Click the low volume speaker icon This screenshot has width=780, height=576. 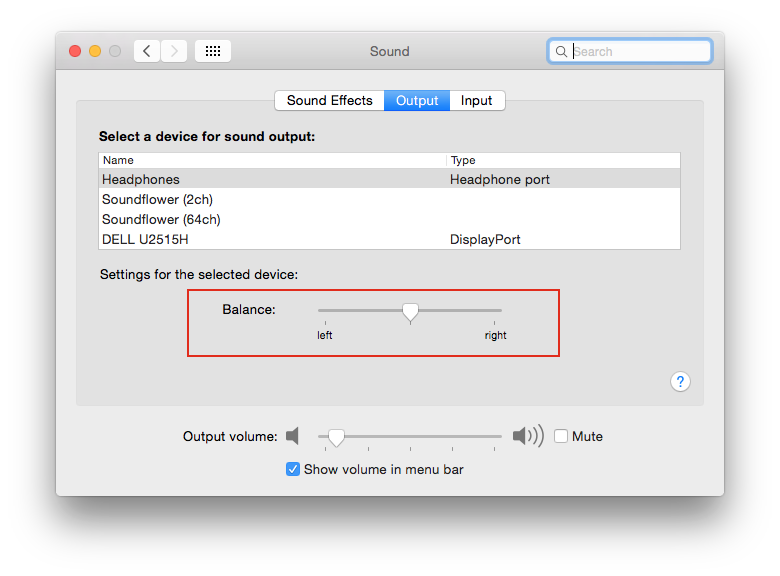[x=292, y=436]
